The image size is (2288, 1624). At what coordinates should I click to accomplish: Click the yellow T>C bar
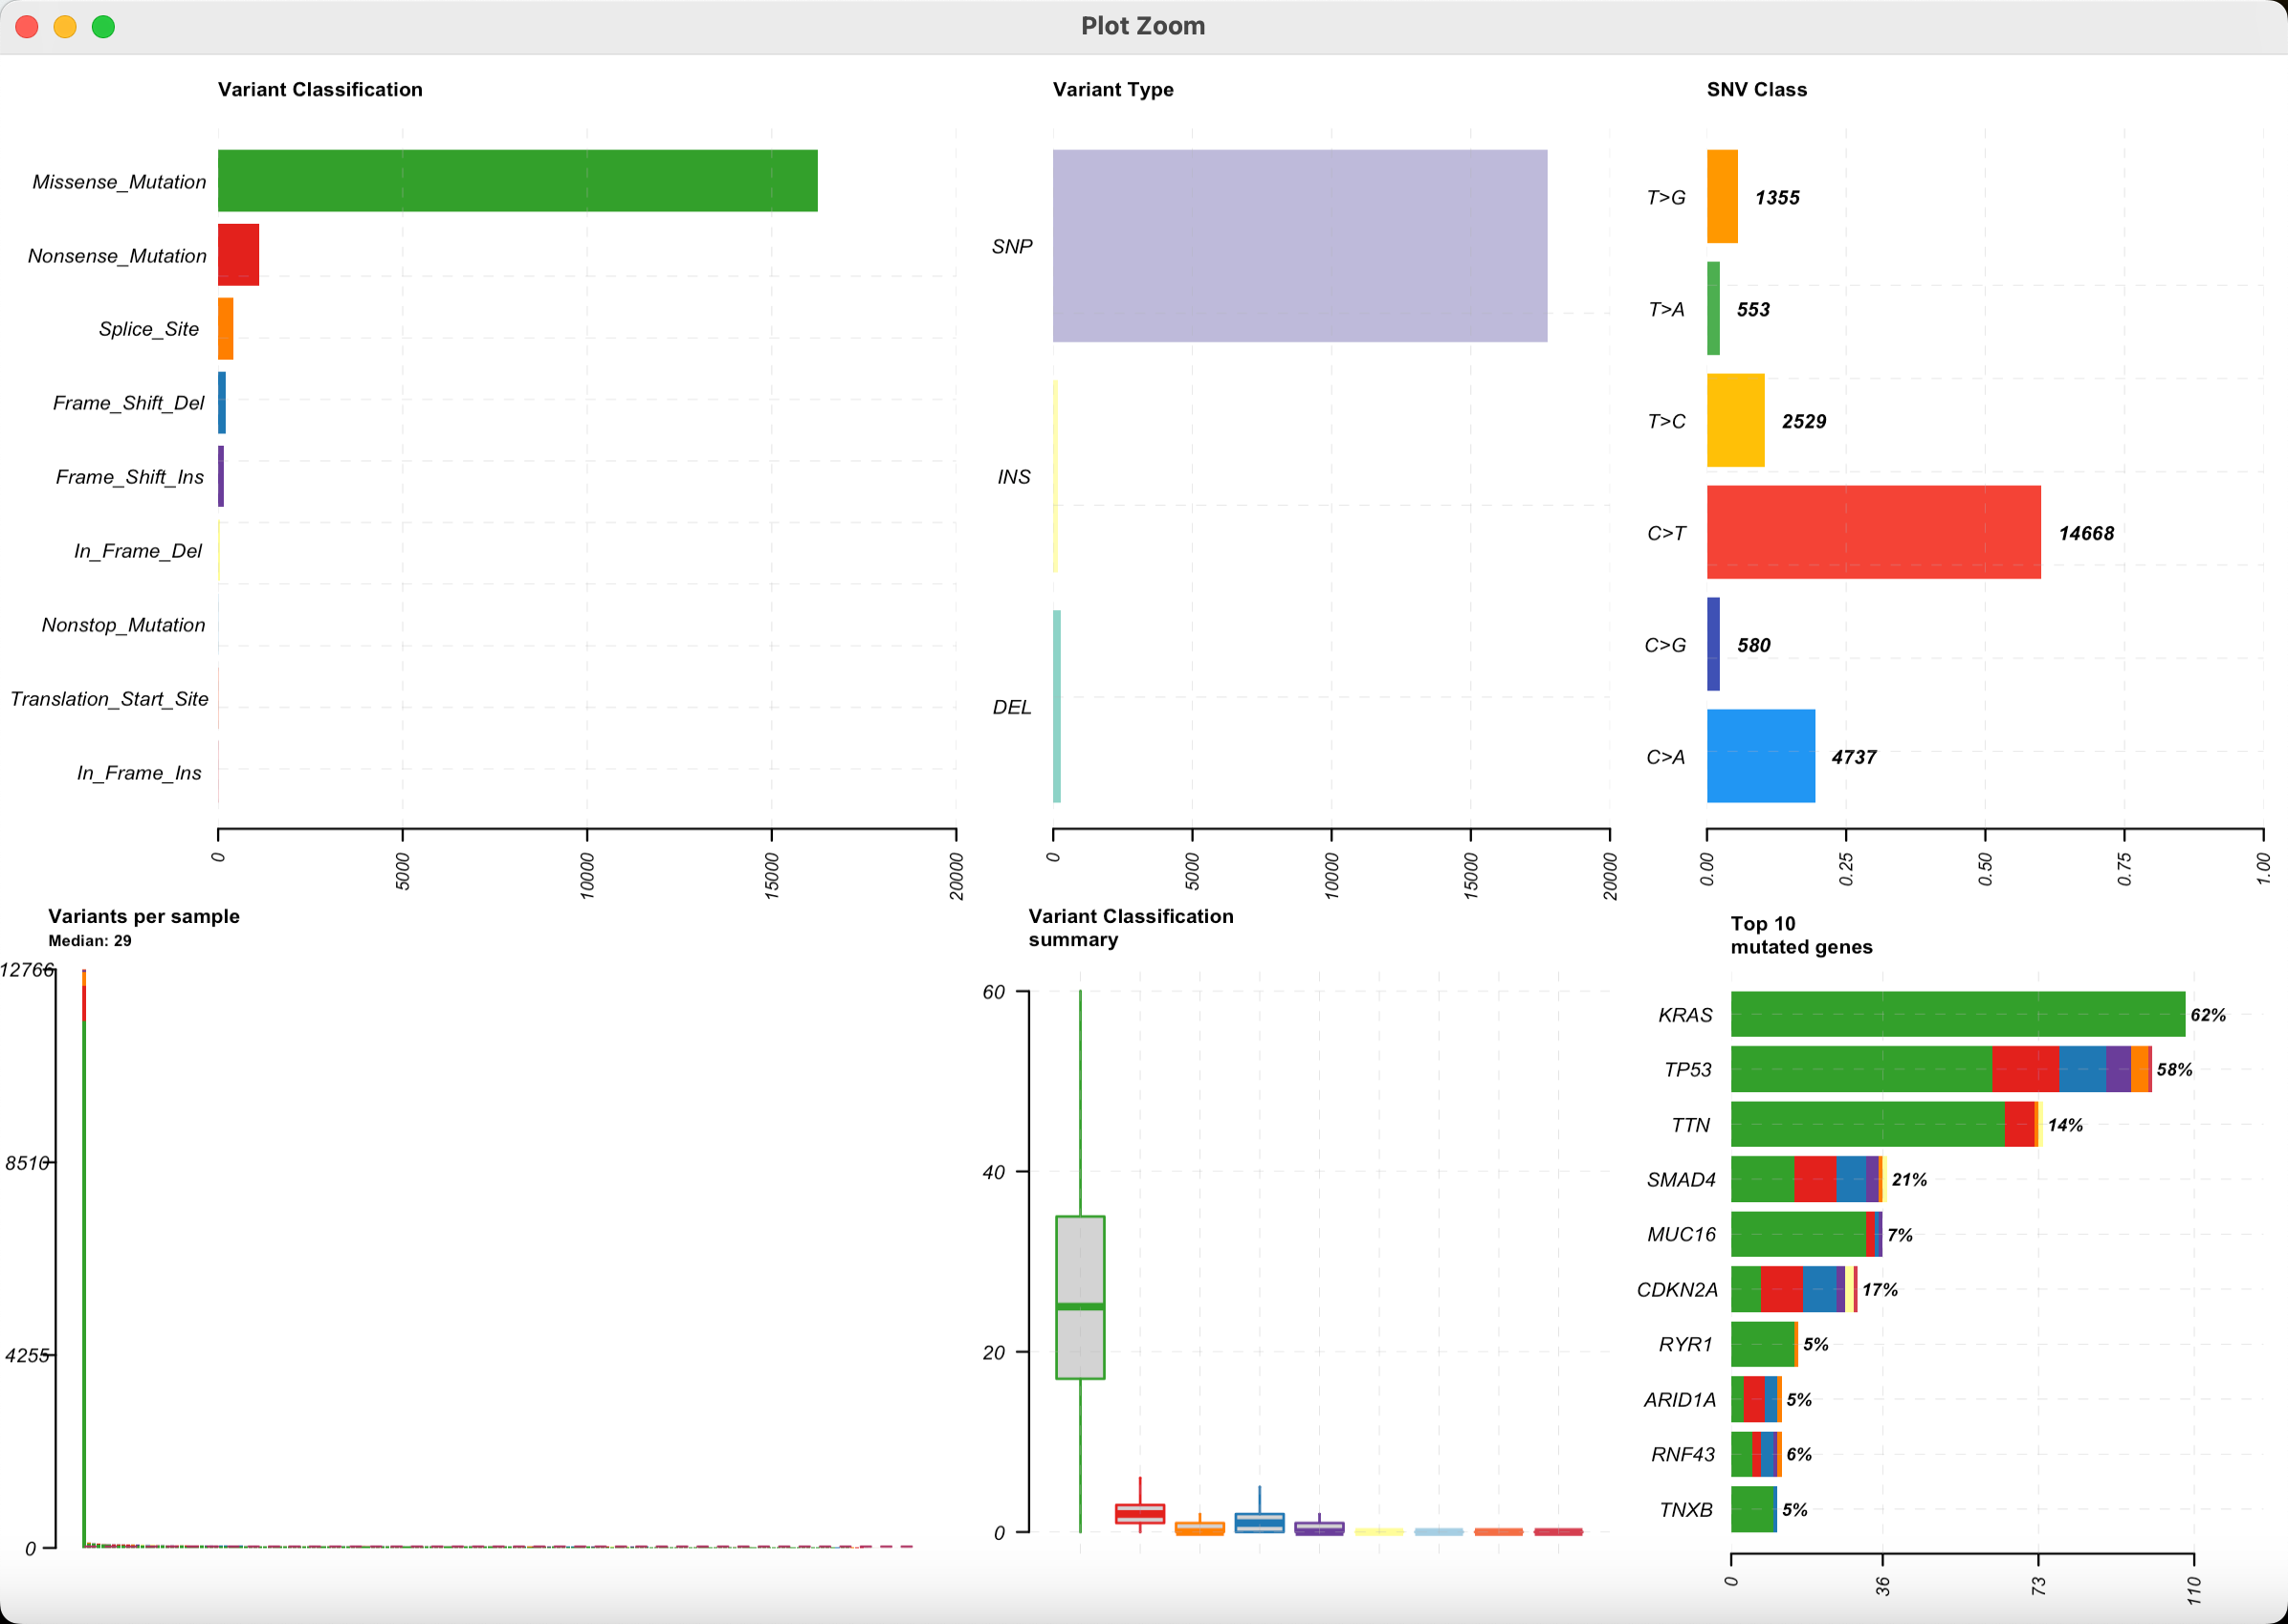pos(1735,421)
